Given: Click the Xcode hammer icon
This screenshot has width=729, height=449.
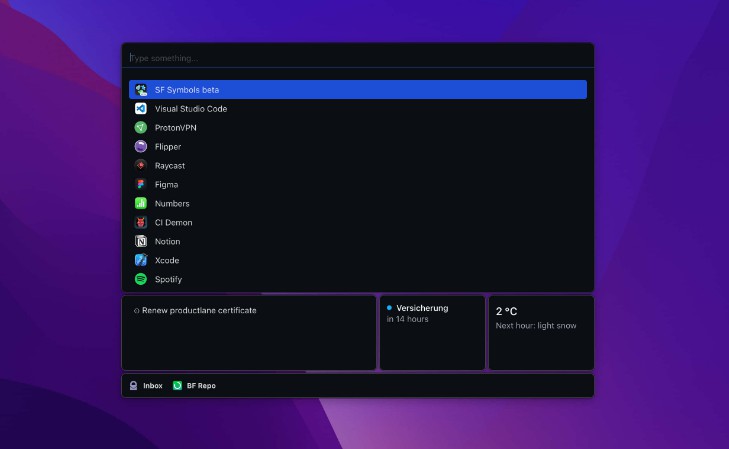Looking at the screenshot, I should (x=141, y=260).
